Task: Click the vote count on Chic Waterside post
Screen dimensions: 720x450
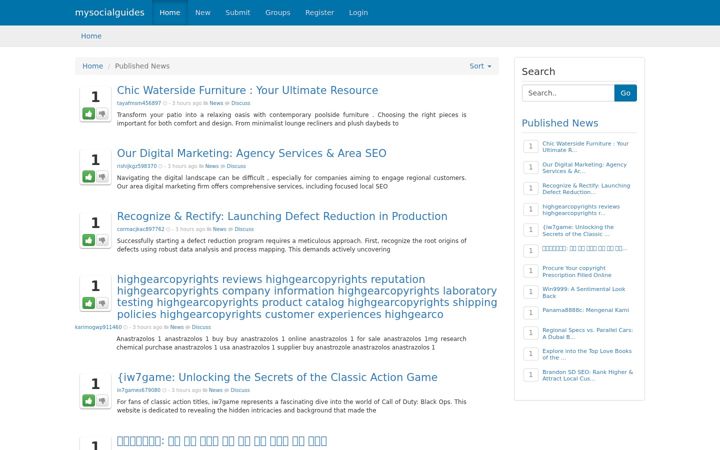Action: (x=95, y=97)
